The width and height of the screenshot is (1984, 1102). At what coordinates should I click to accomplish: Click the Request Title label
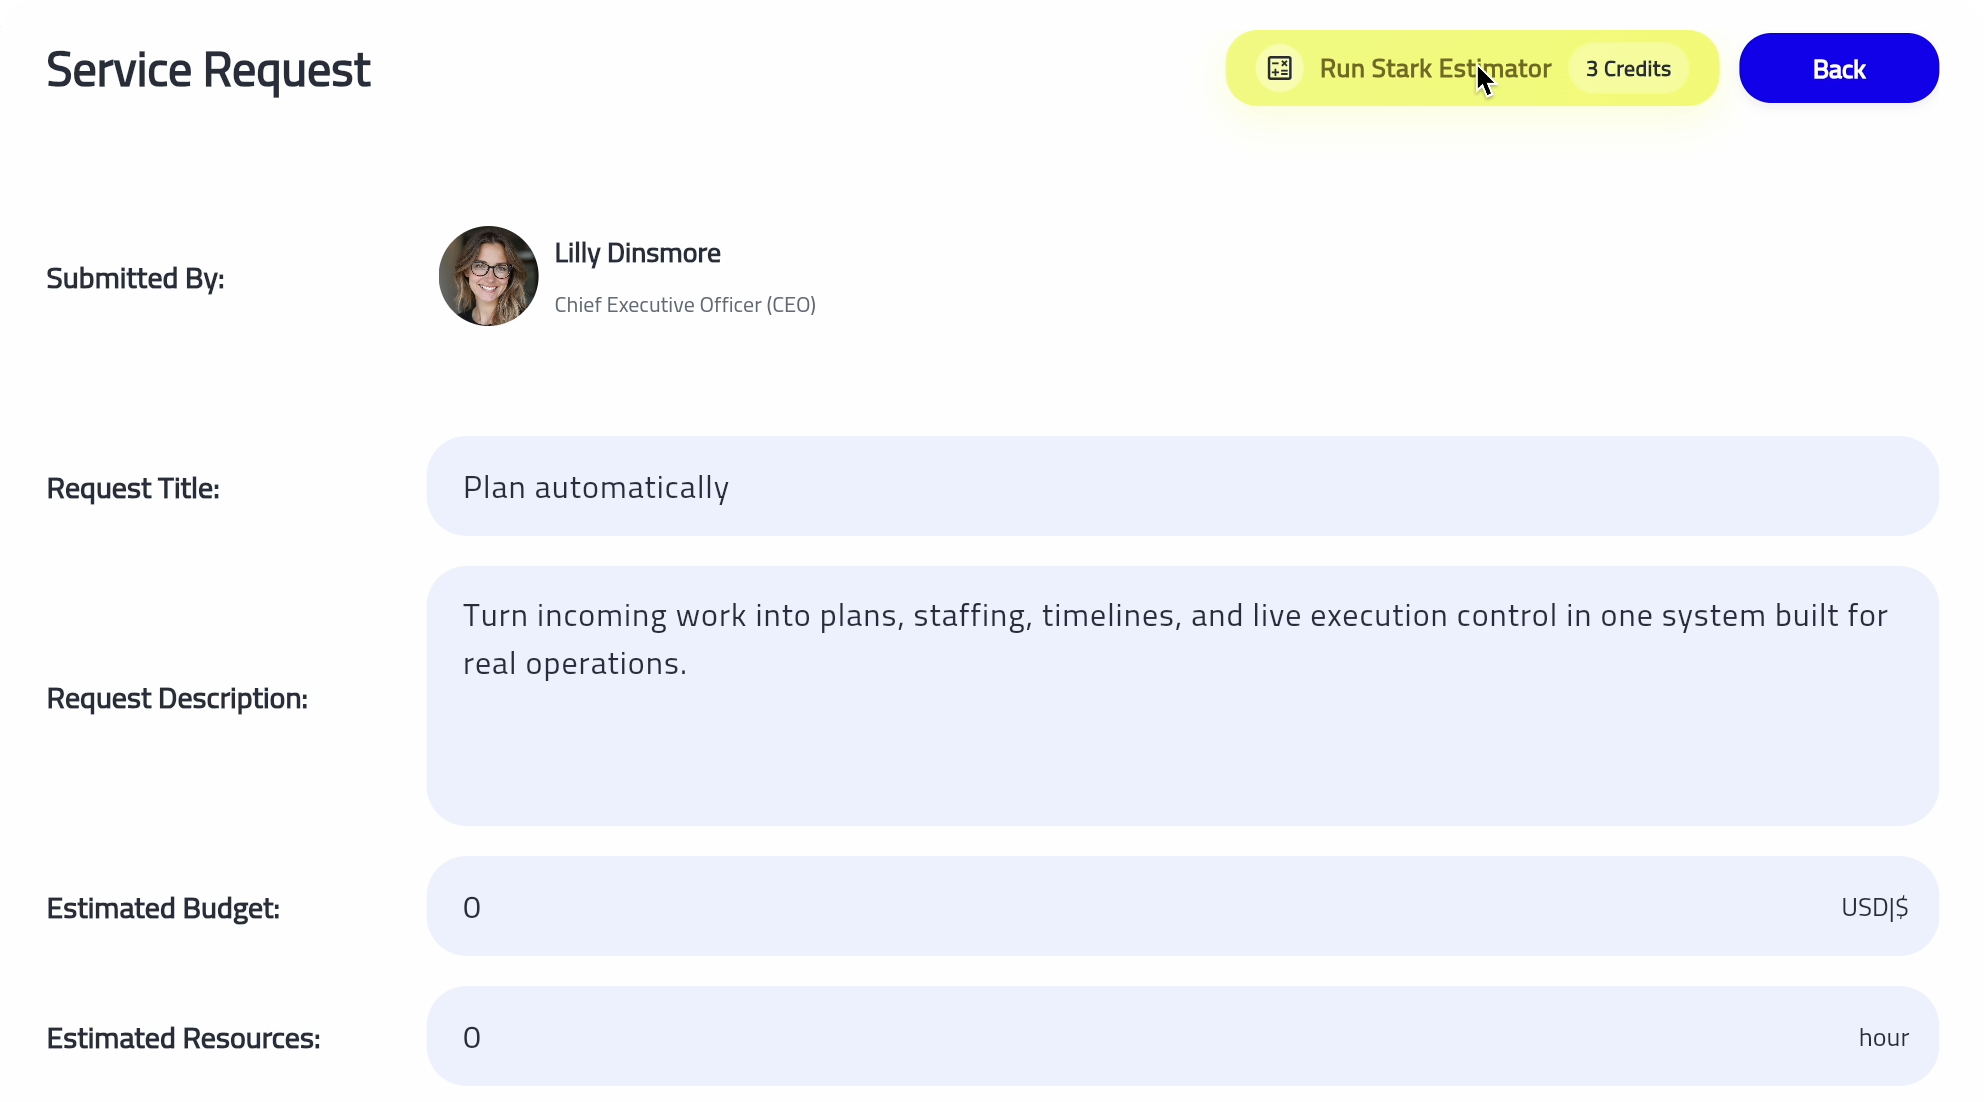[x=133, y=488]
